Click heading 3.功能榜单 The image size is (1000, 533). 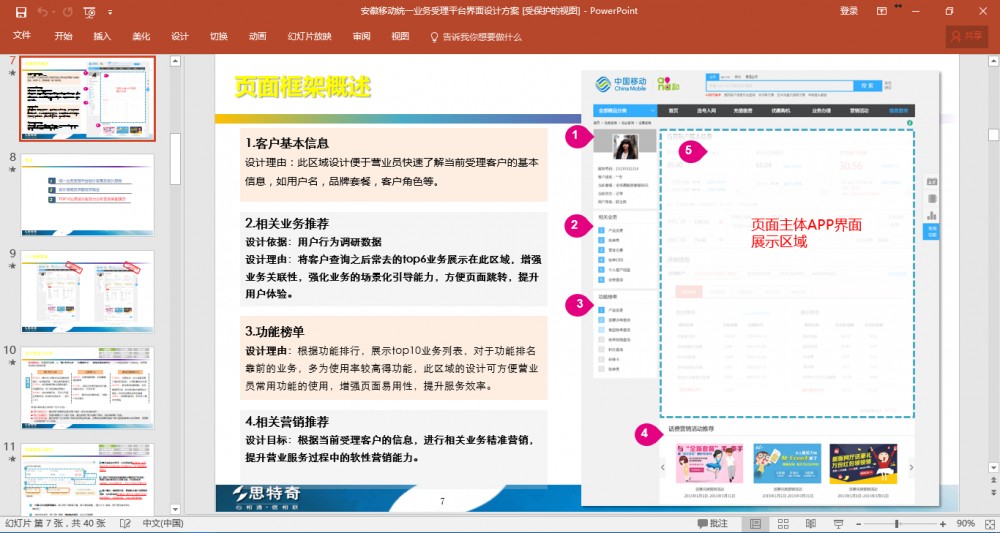tap(275, 332)
